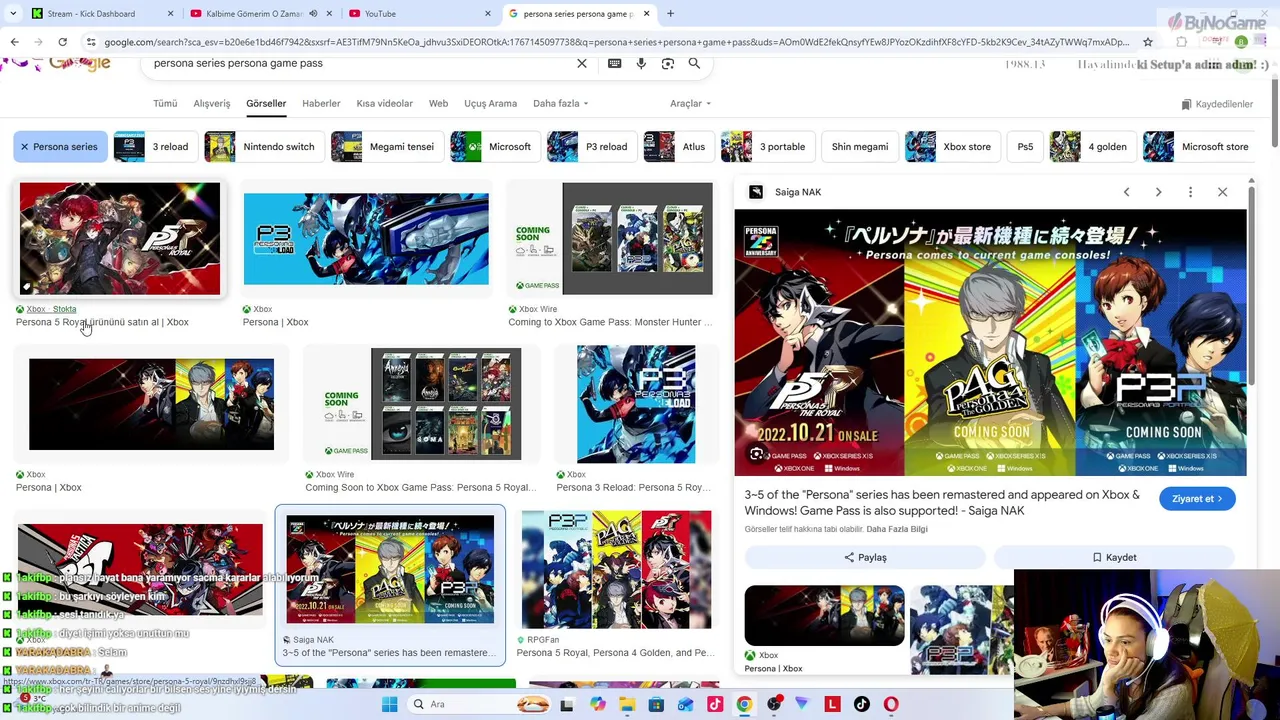Open the RPGFan Persona collage thumbnail
The height and width of the screenshot is (720, 1280).
[616, 570]
